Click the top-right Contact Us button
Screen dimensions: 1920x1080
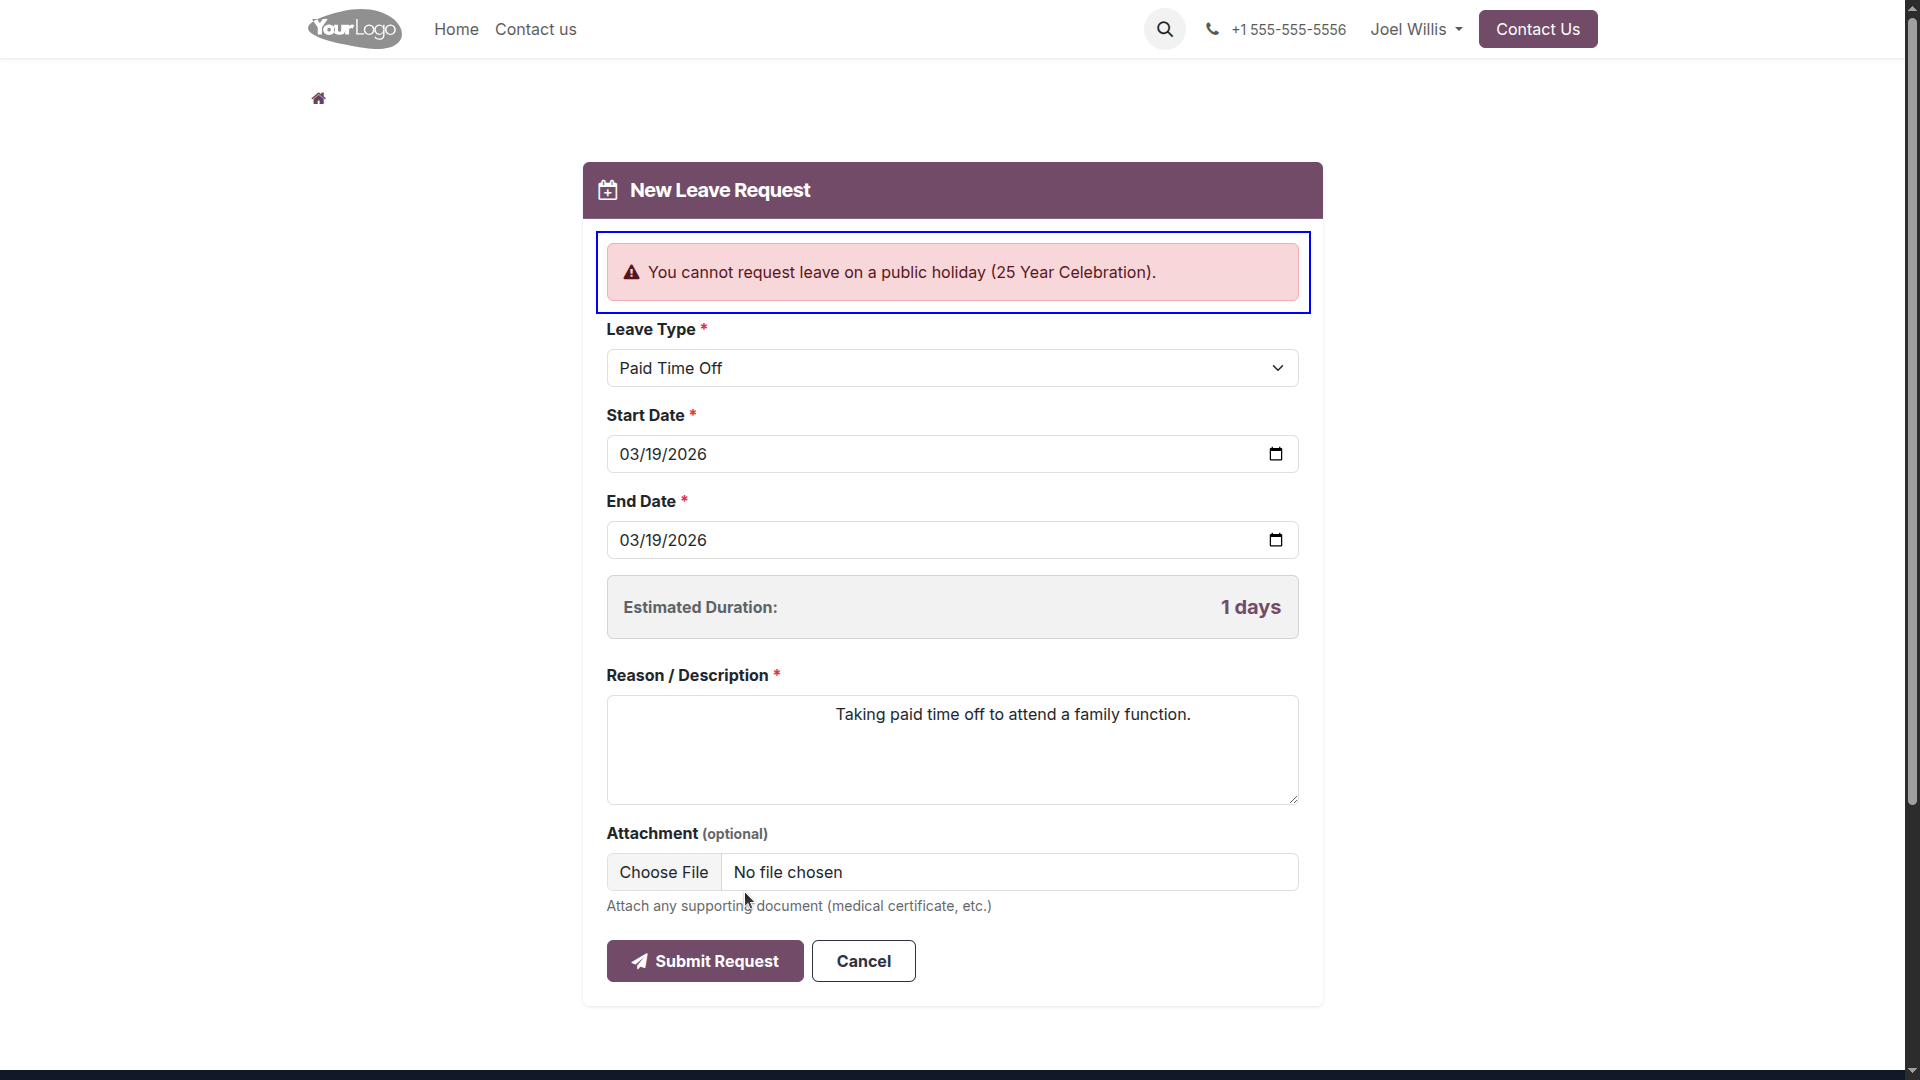click(1537, 29)
